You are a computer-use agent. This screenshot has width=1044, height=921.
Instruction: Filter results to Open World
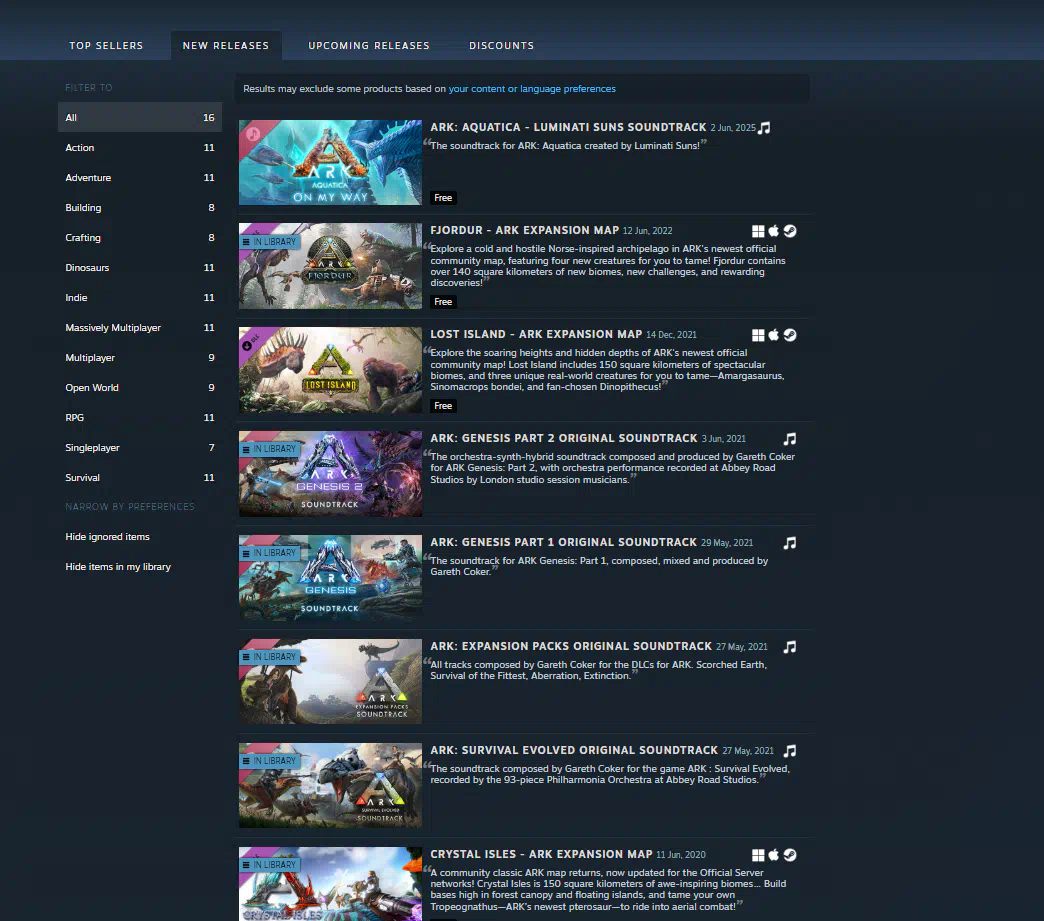tap(140, 387)
